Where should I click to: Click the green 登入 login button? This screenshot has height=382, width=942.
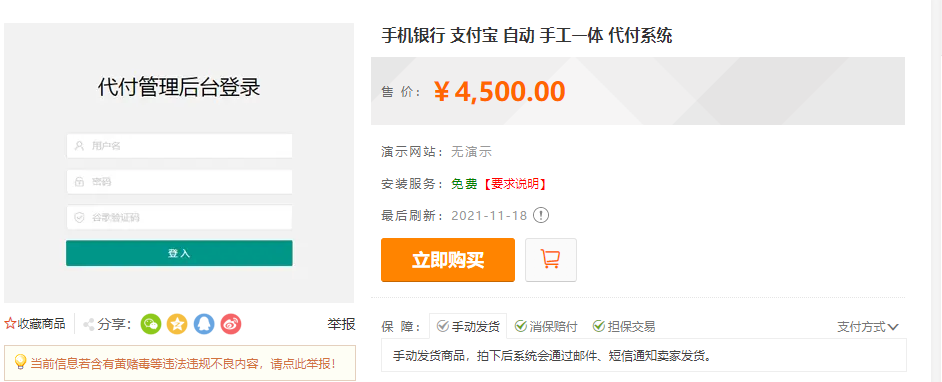[179, 253]
